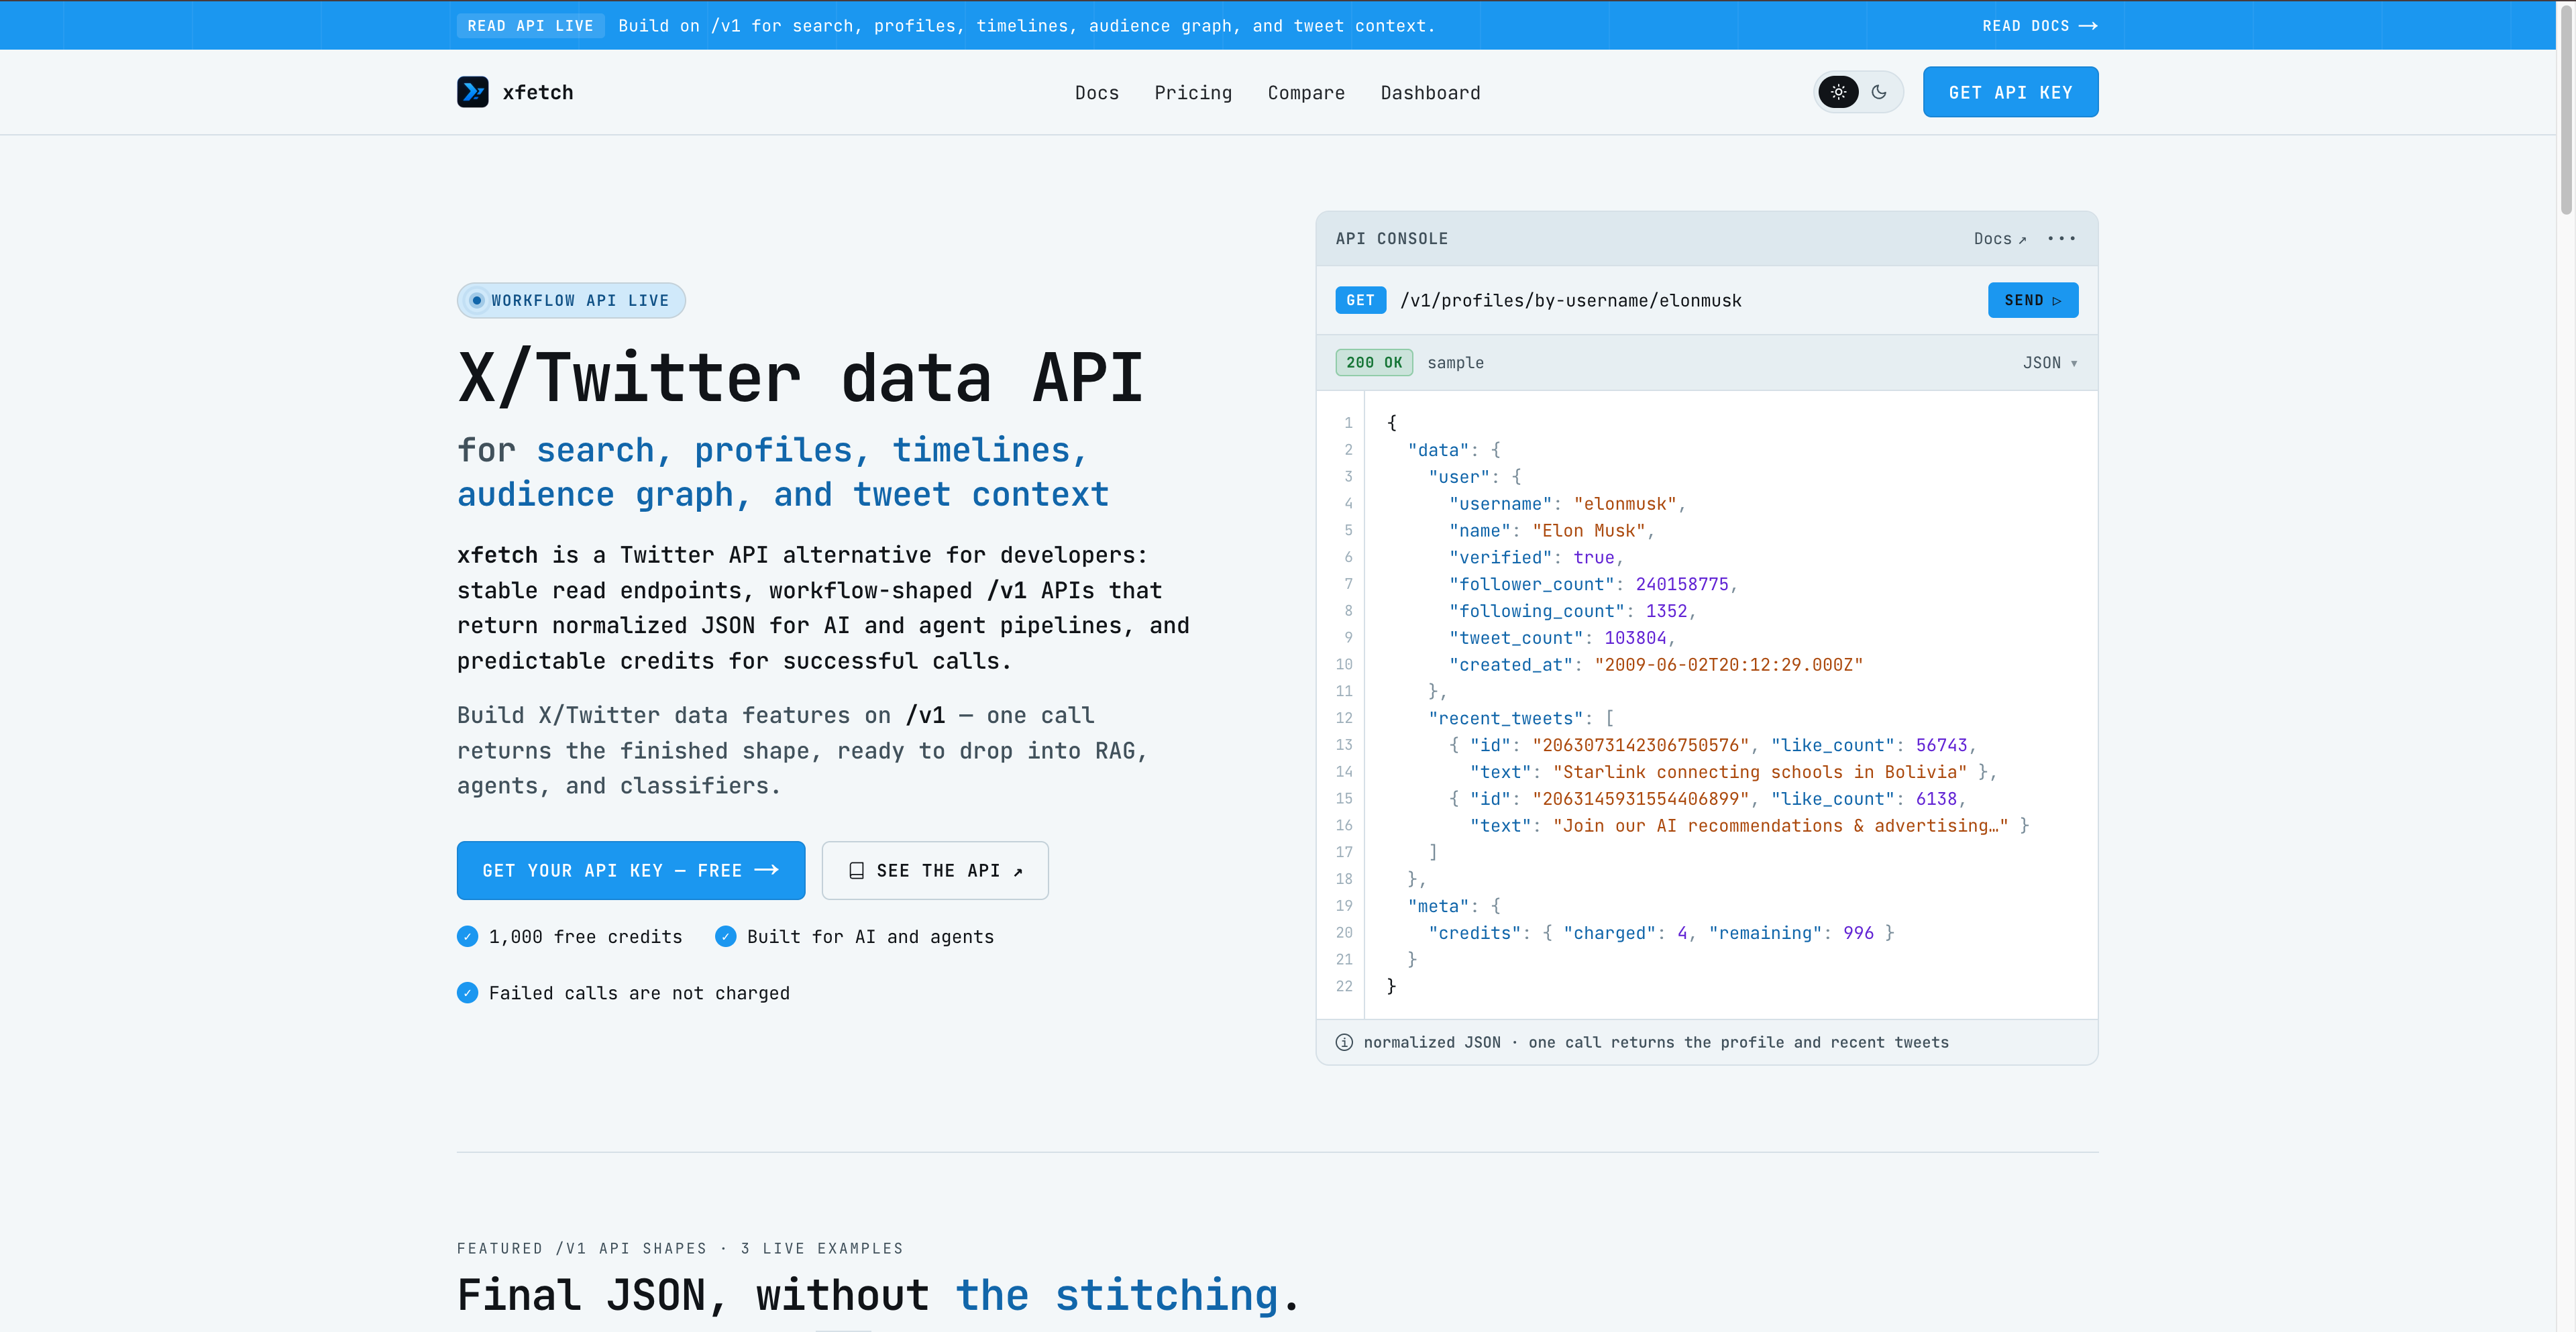Screen dimensions: 2576x1332
Task: Open the Compare nav item
Action: tap(1306, 92)
